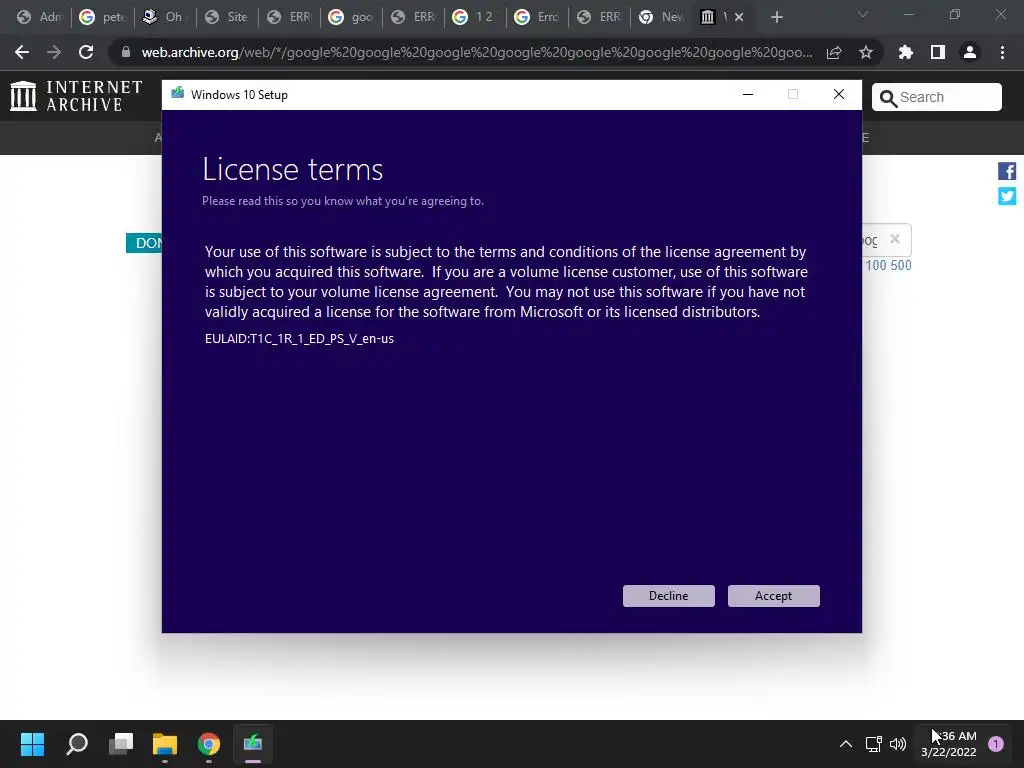Screen dimensions: 1024x768
Task: Click Chrome forward navigation arrow
Action: click(54, 52)
